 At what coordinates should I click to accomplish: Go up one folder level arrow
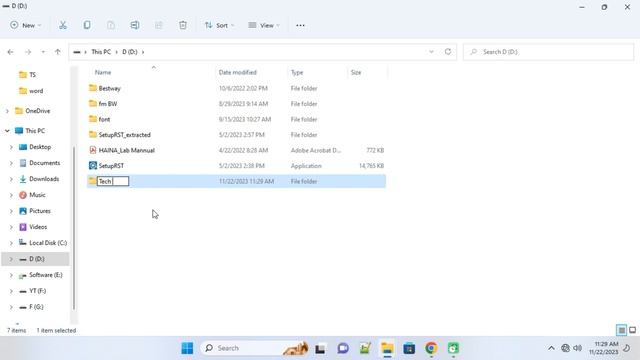coord(58,52)
